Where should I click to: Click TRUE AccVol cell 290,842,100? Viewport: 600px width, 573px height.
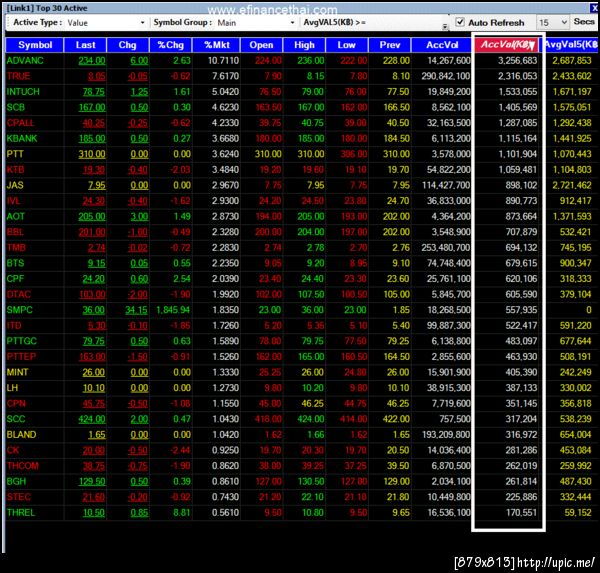click(446, 76)
